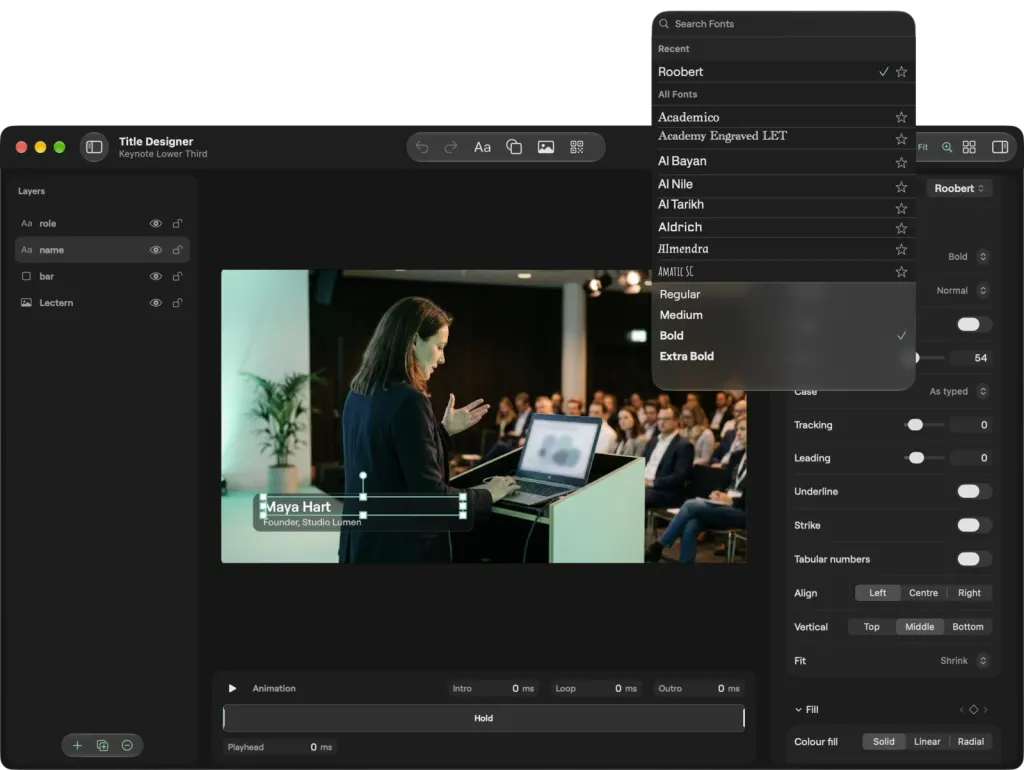Star the Al Bayan font
The image size is (1024, 770).
pyautogui.click(x=901, y=162)
